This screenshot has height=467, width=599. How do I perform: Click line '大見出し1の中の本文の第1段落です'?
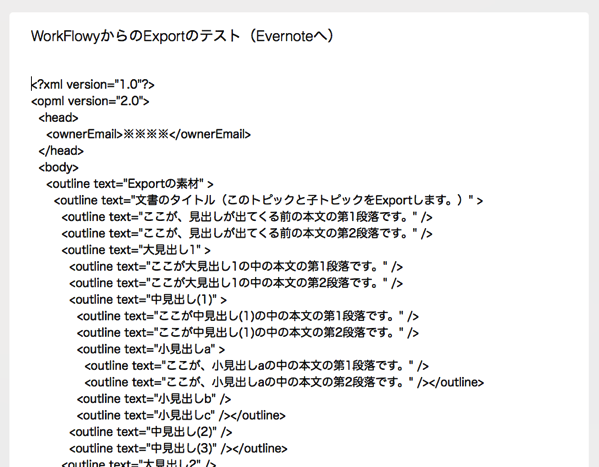[x=236, y=267]
